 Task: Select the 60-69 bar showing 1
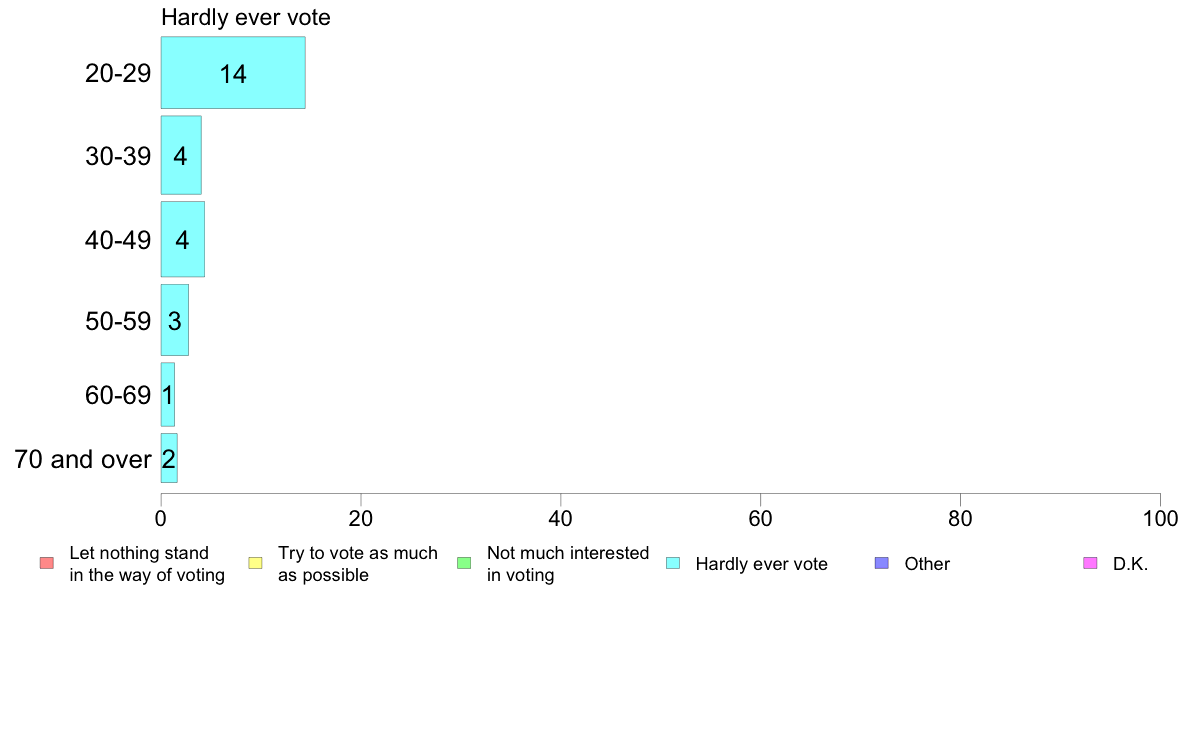[x=167, y=394]
